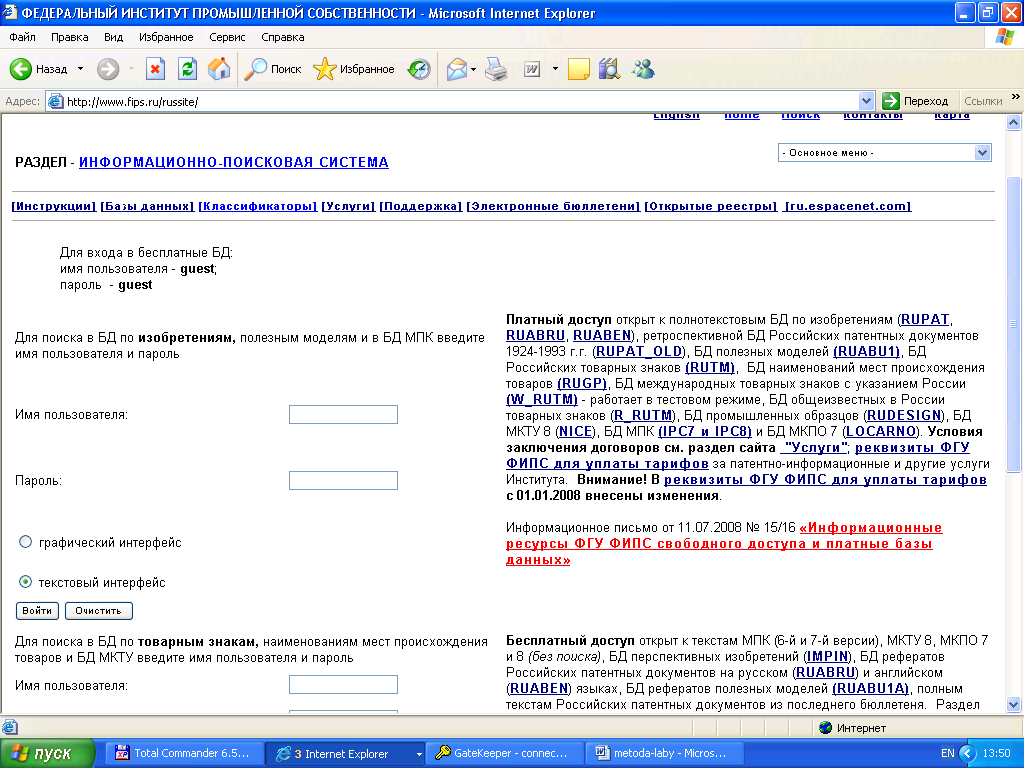1024x768 pixels.
Task: Open the Справка menu
Action: pos(283,37)
